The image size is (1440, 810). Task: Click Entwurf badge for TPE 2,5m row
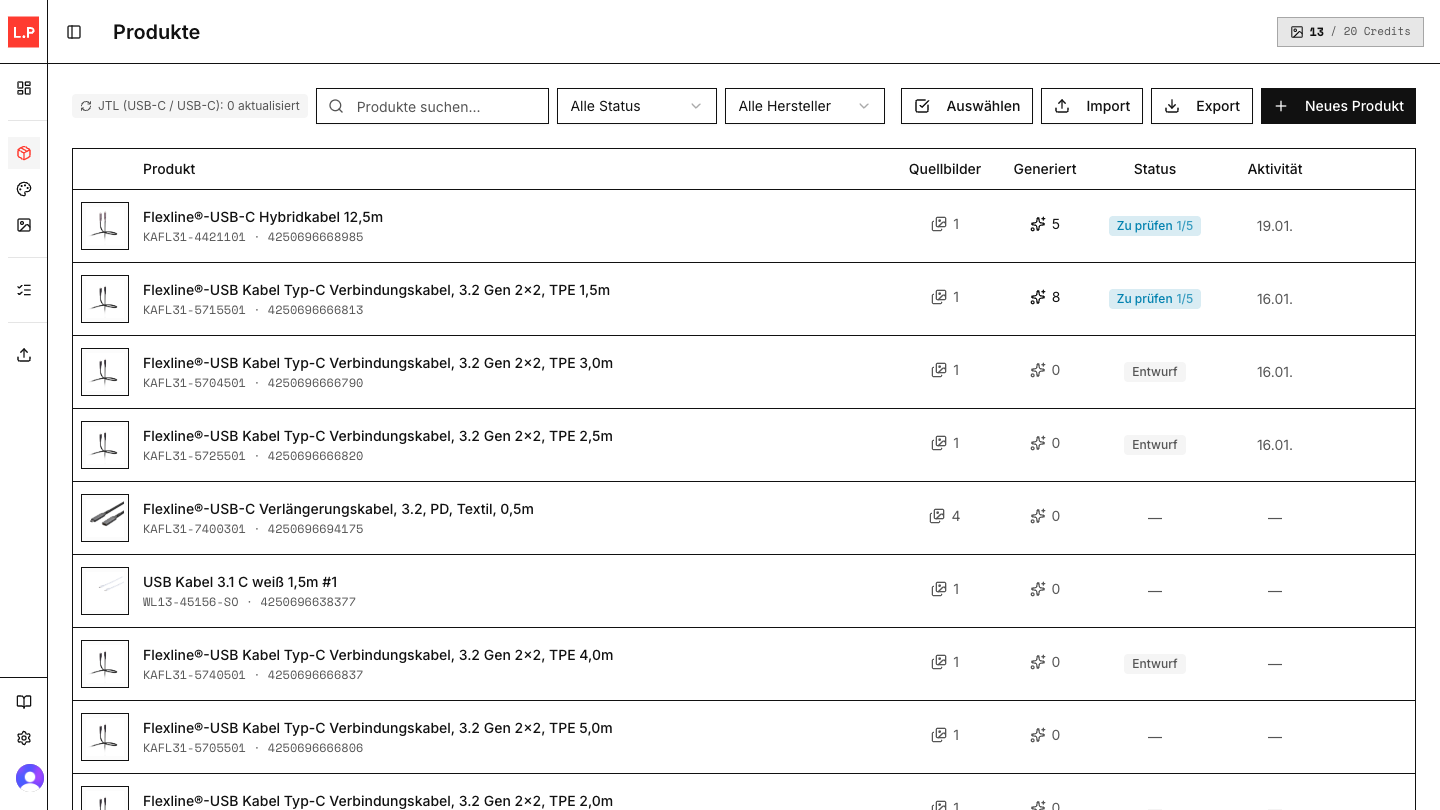point(1155,445)
